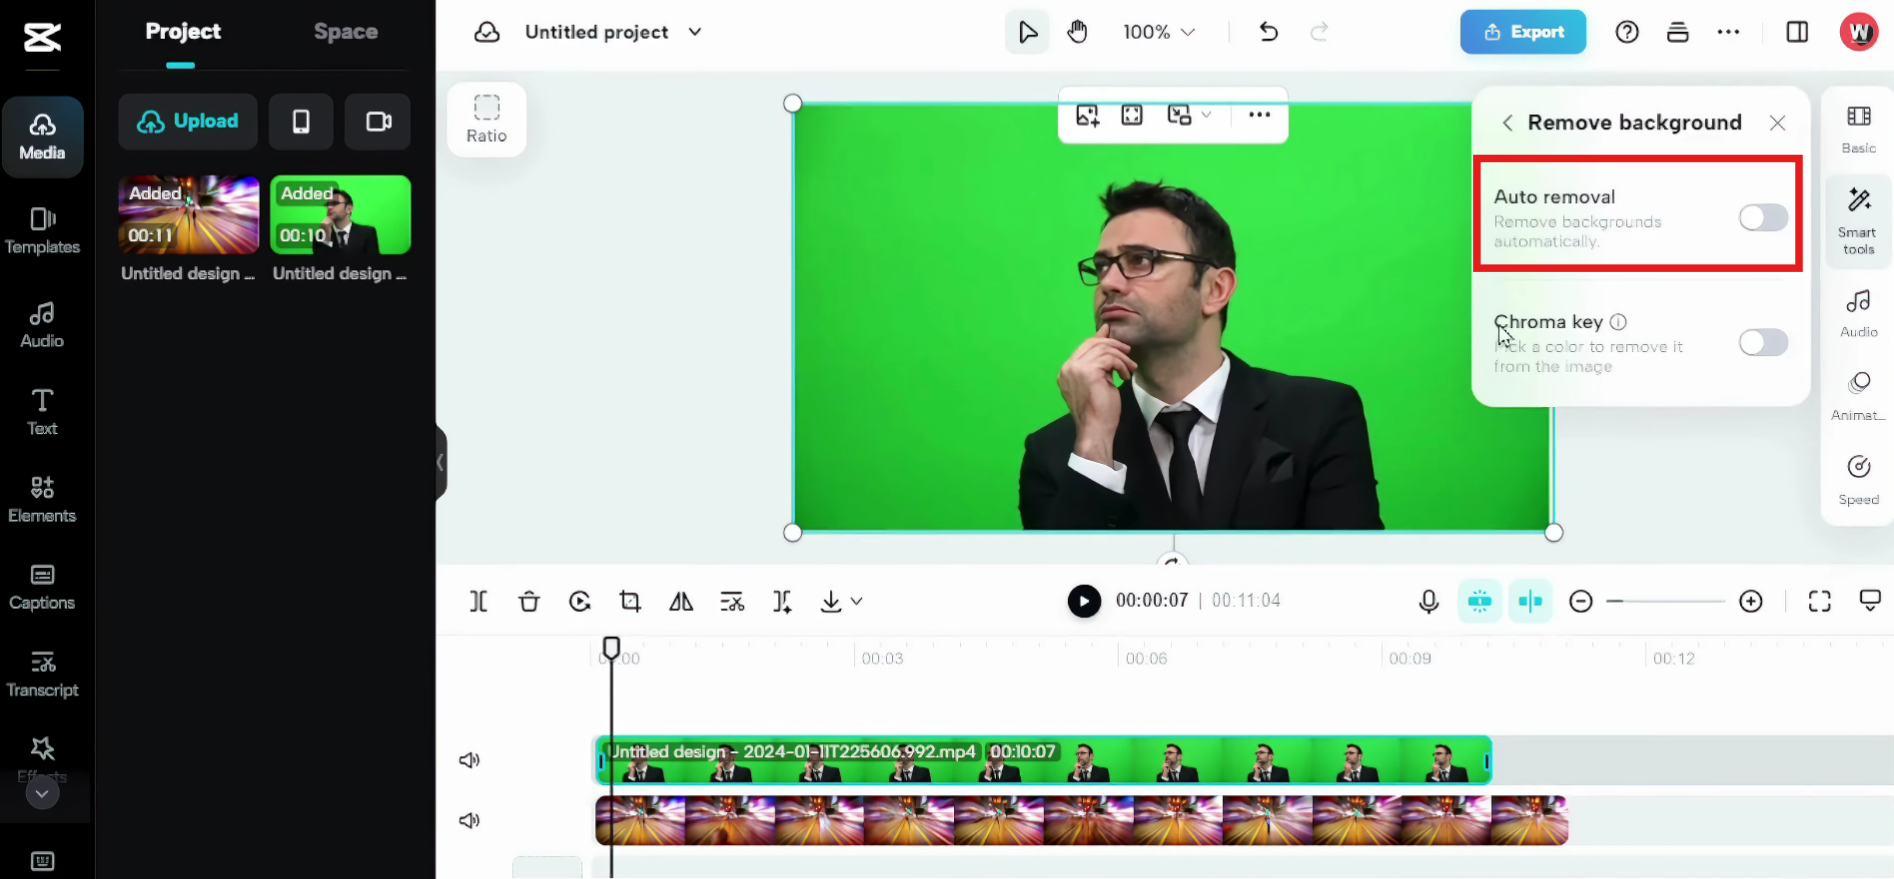1894x879 pixels.
Task: Click the microphone voiceover icon
Action: tap(1429, 601)
